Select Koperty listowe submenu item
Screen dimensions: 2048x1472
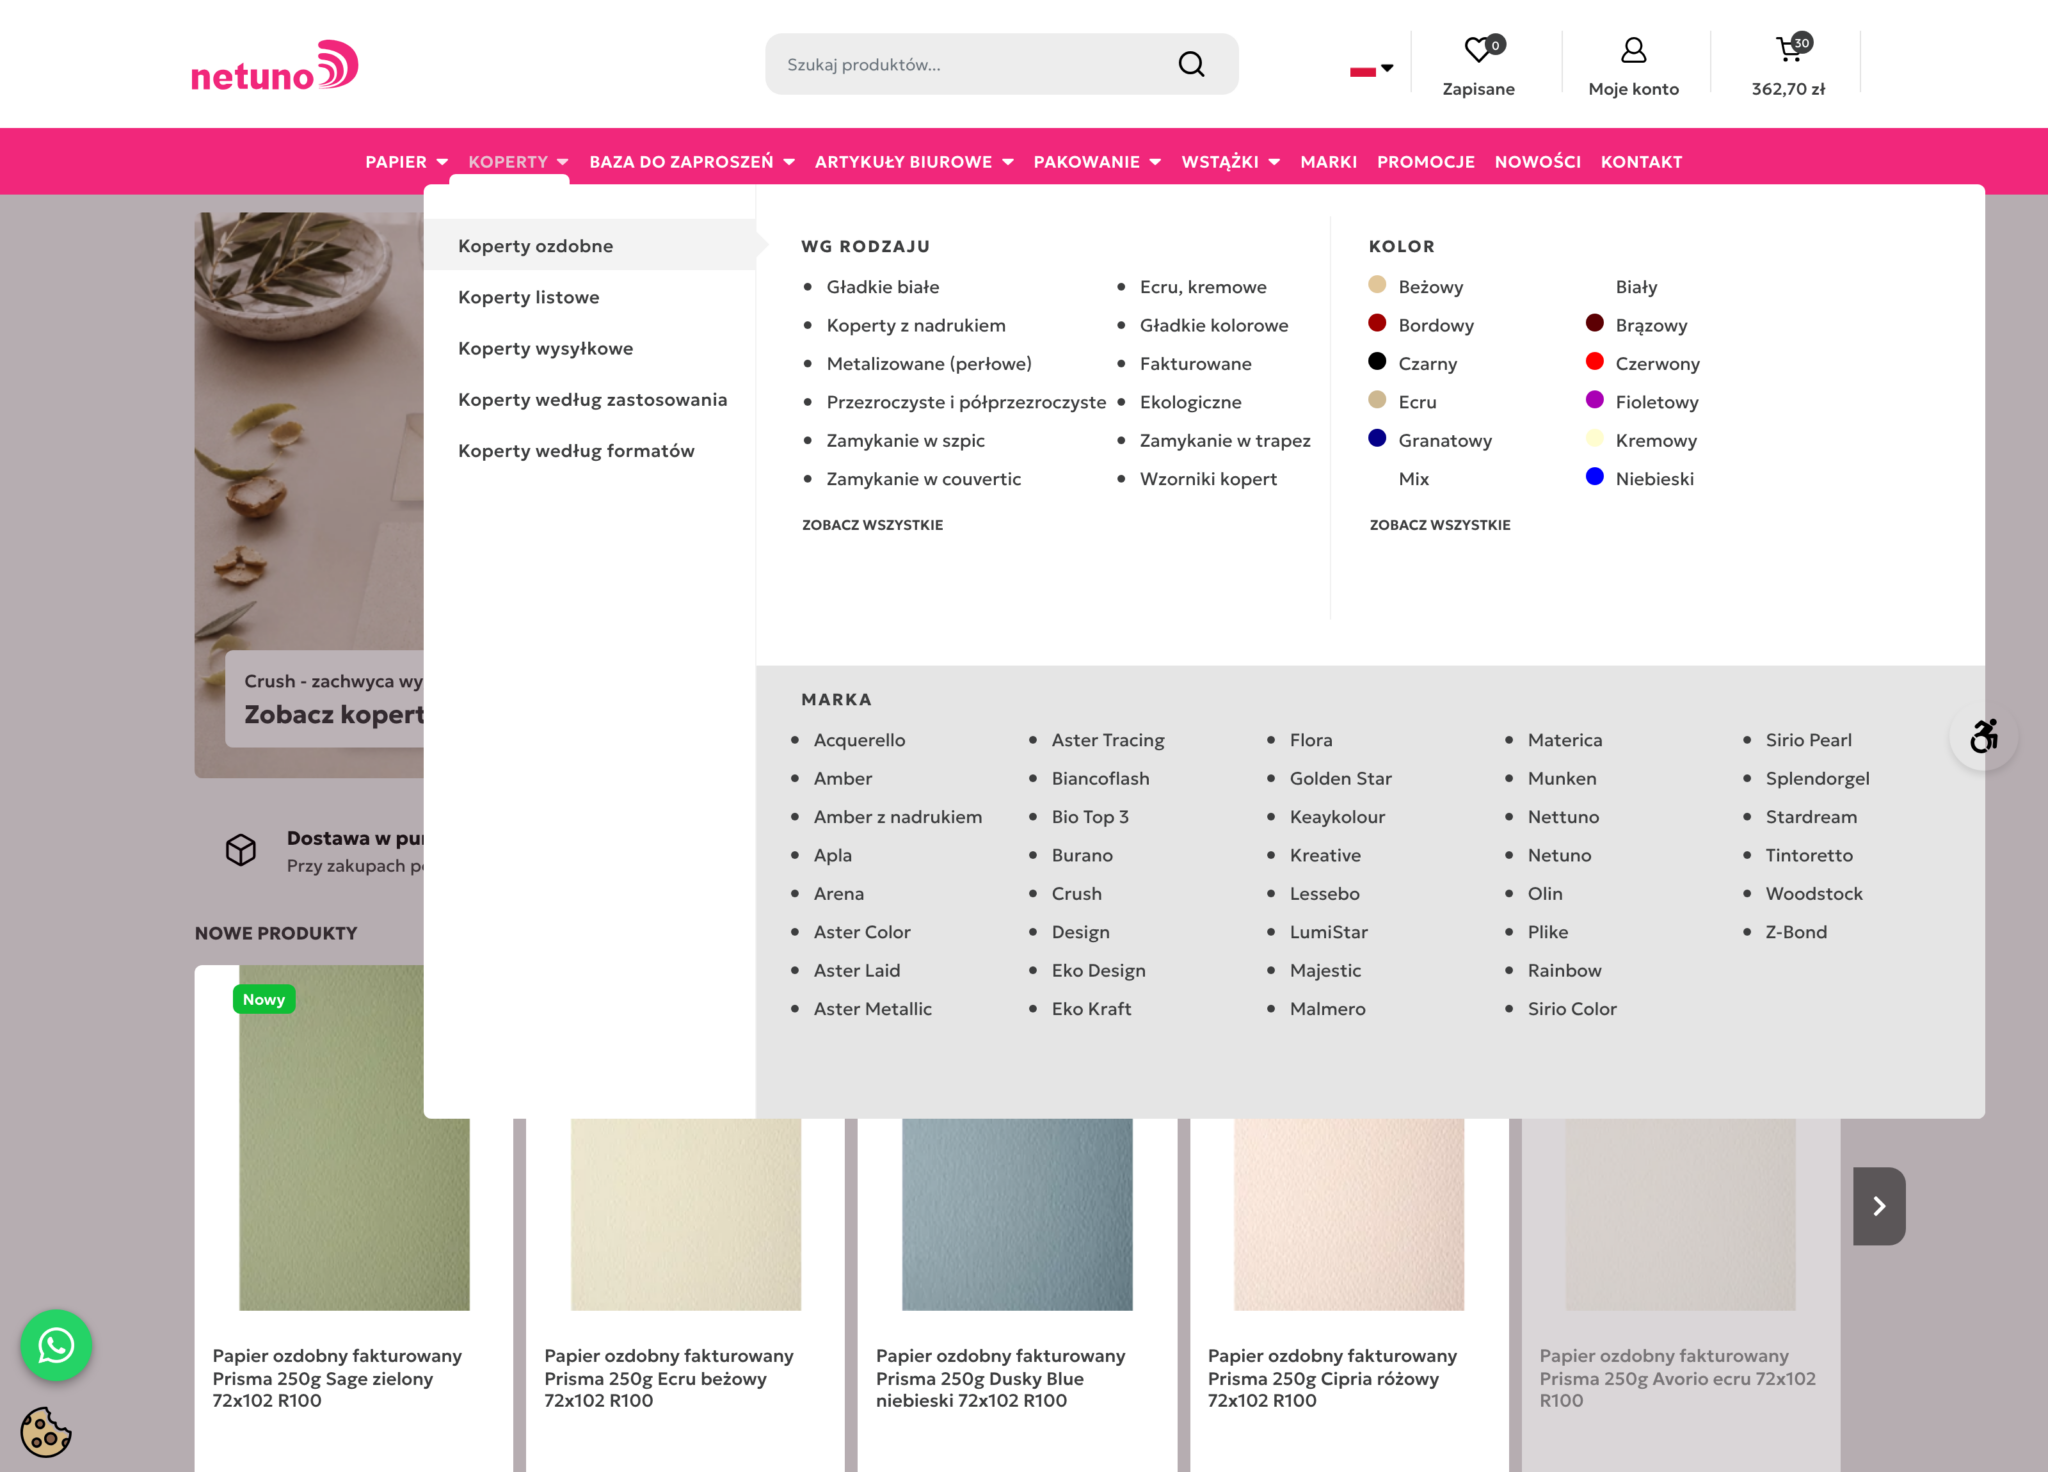point(528,297)
